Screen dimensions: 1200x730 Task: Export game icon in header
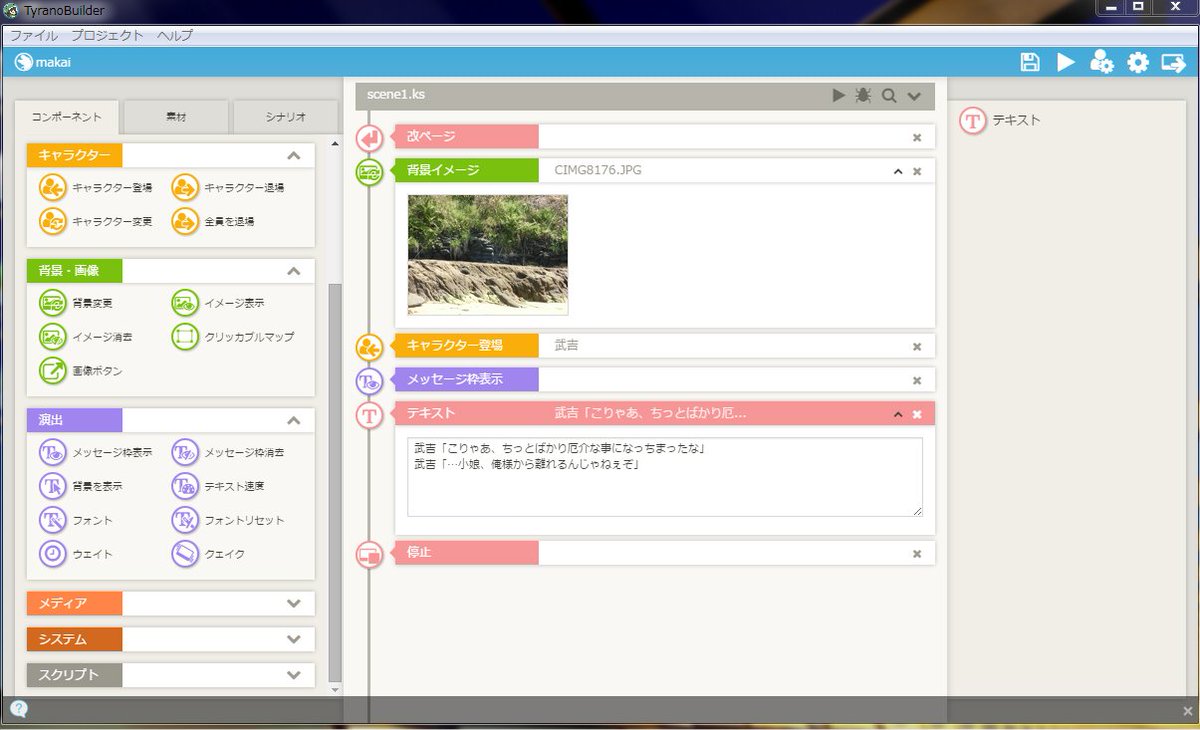[x=1174, y=62]
